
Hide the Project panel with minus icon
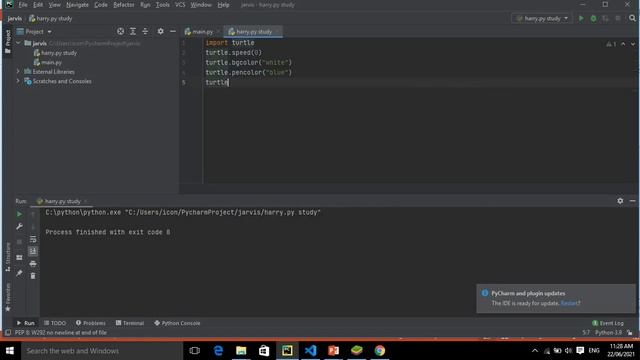[x=173, y=31]
